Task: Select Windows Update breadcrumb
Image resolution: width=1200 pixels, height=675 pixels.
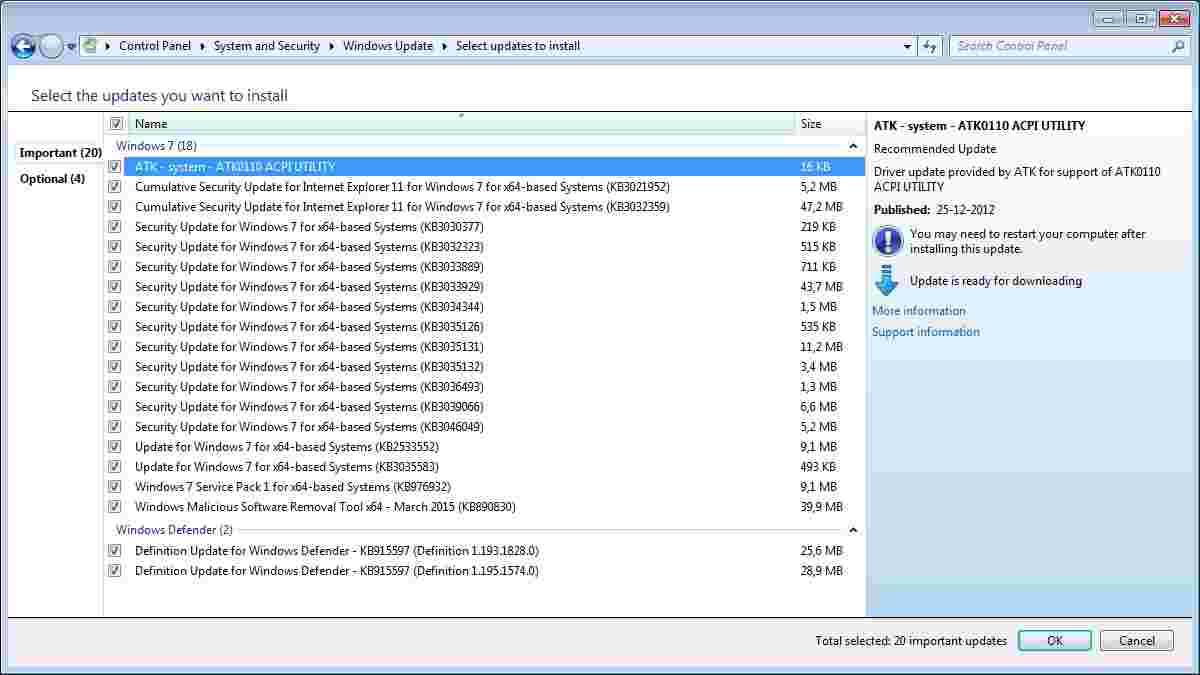Action: click(x=388, y=46)
